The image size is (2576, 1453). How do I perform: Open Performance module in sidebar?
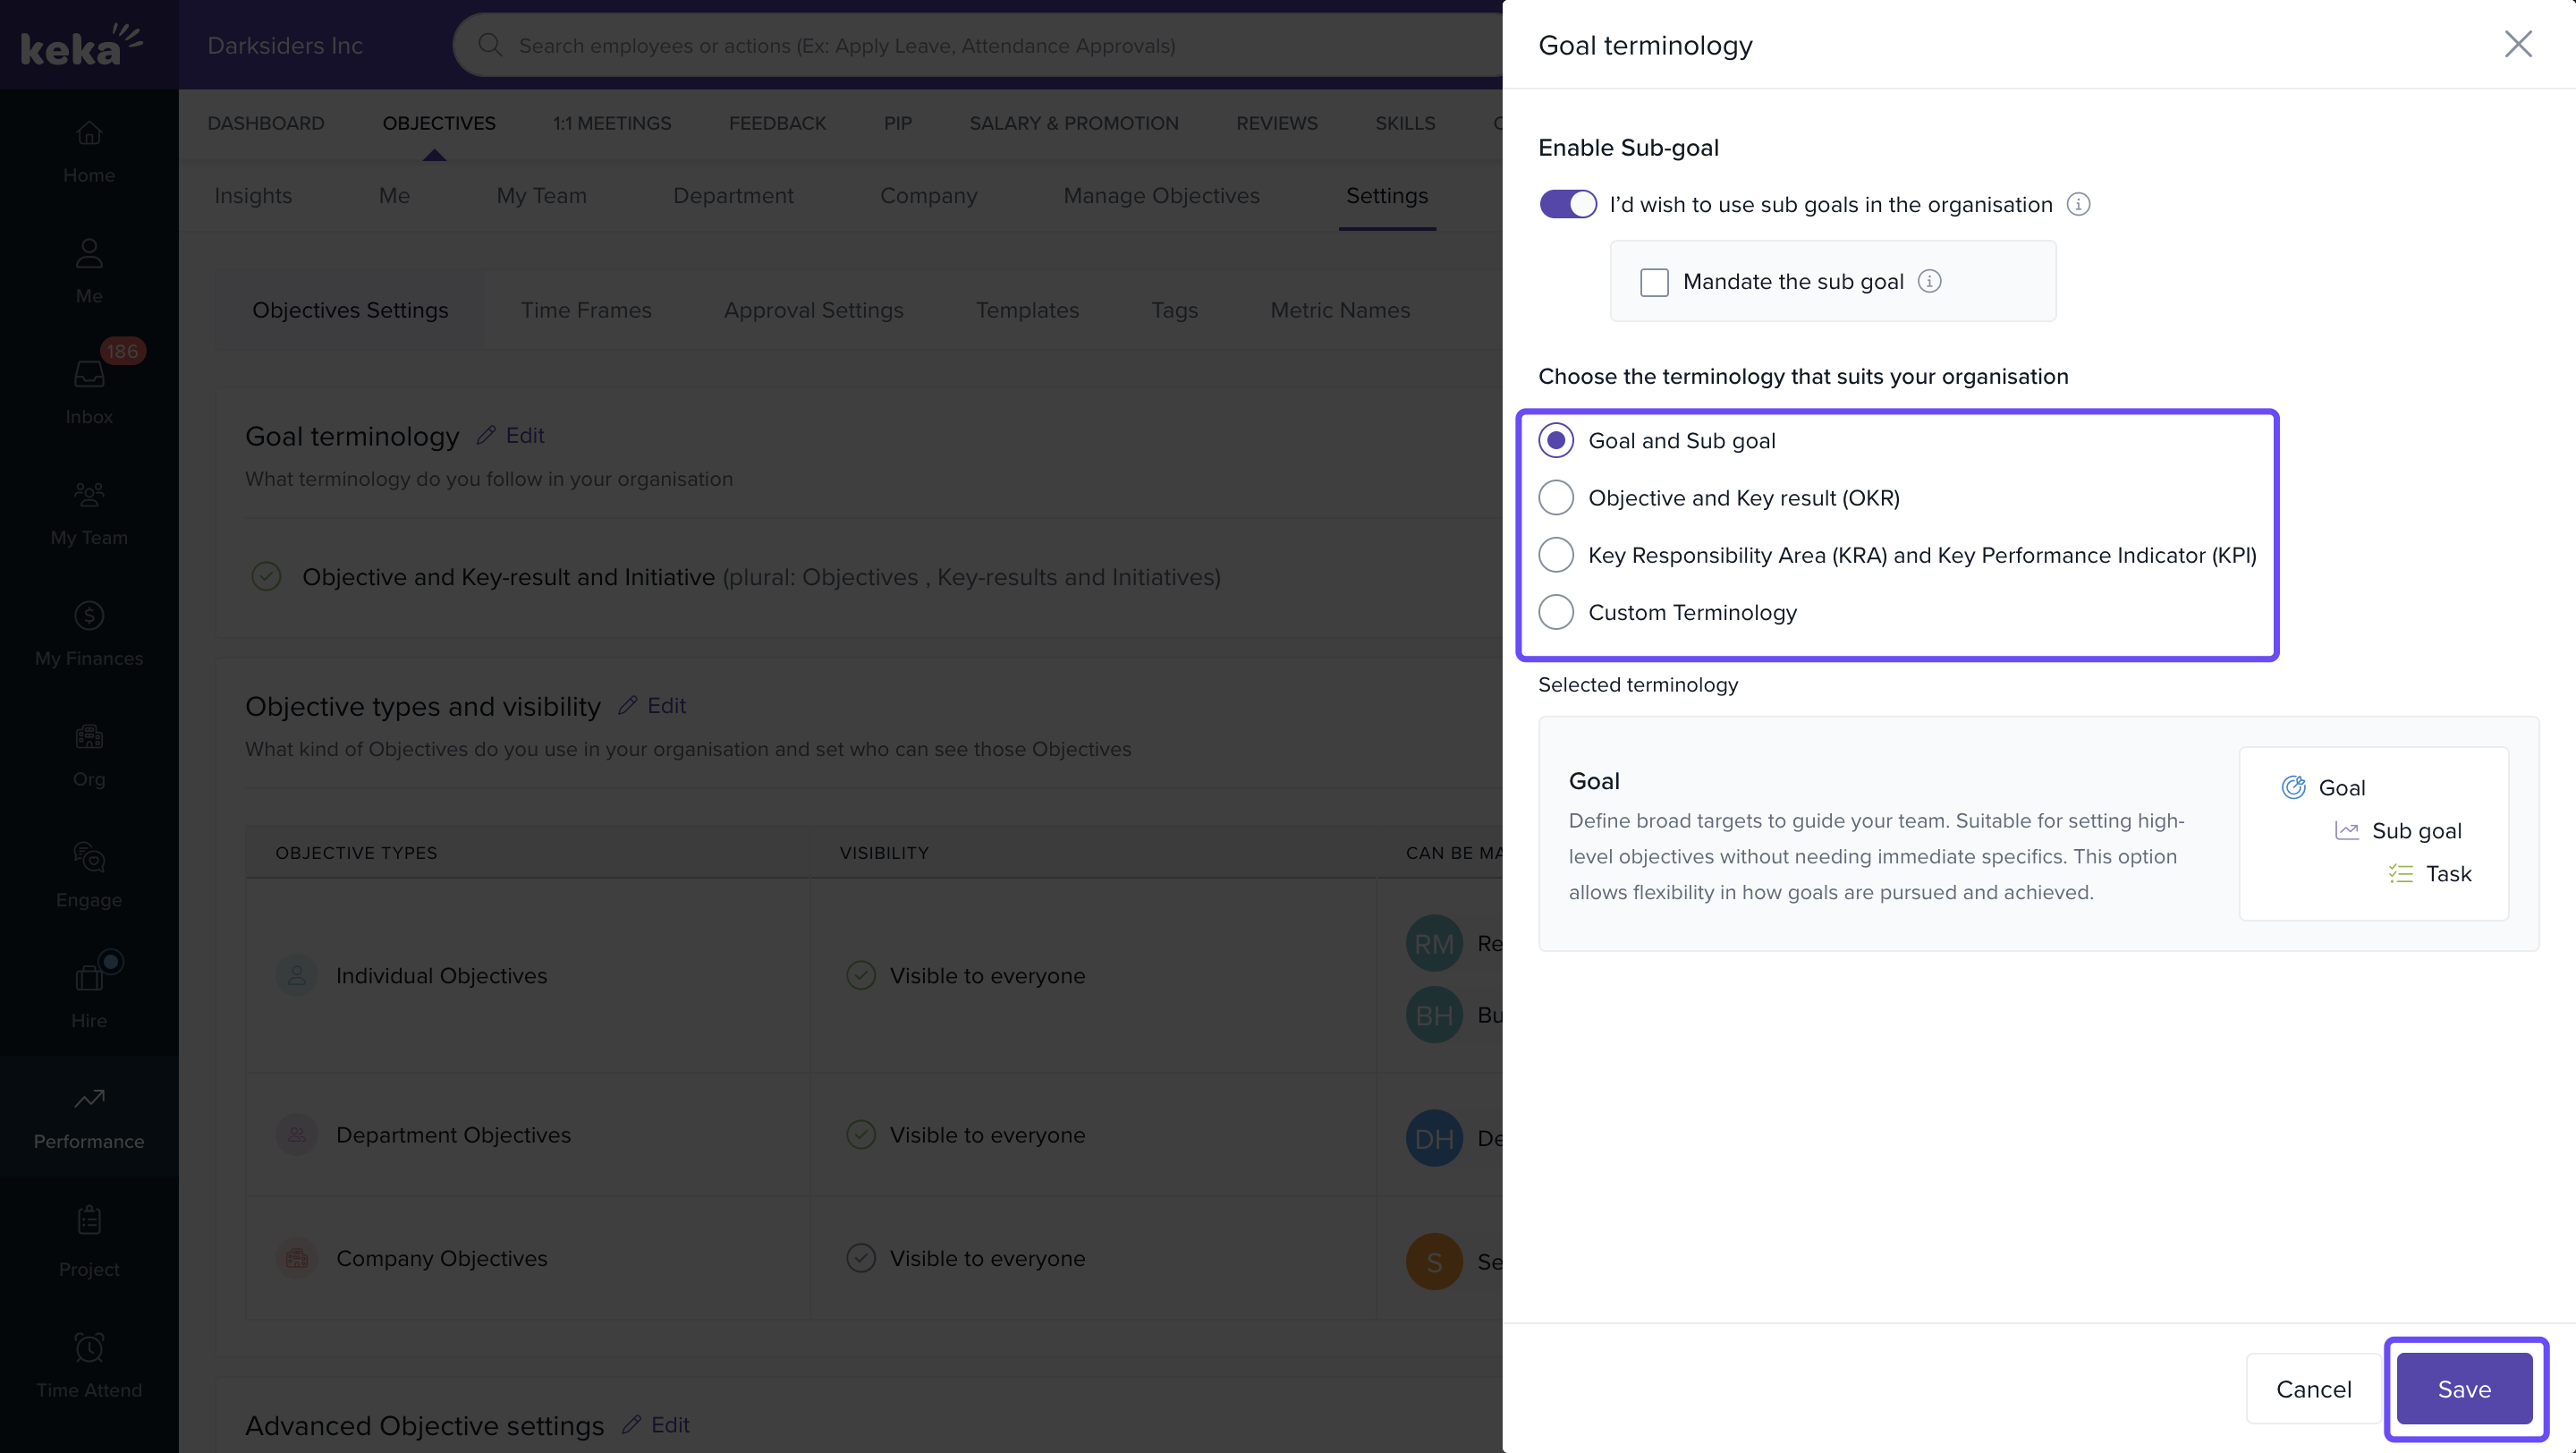pyautogui.click(x=89, y=1116)
